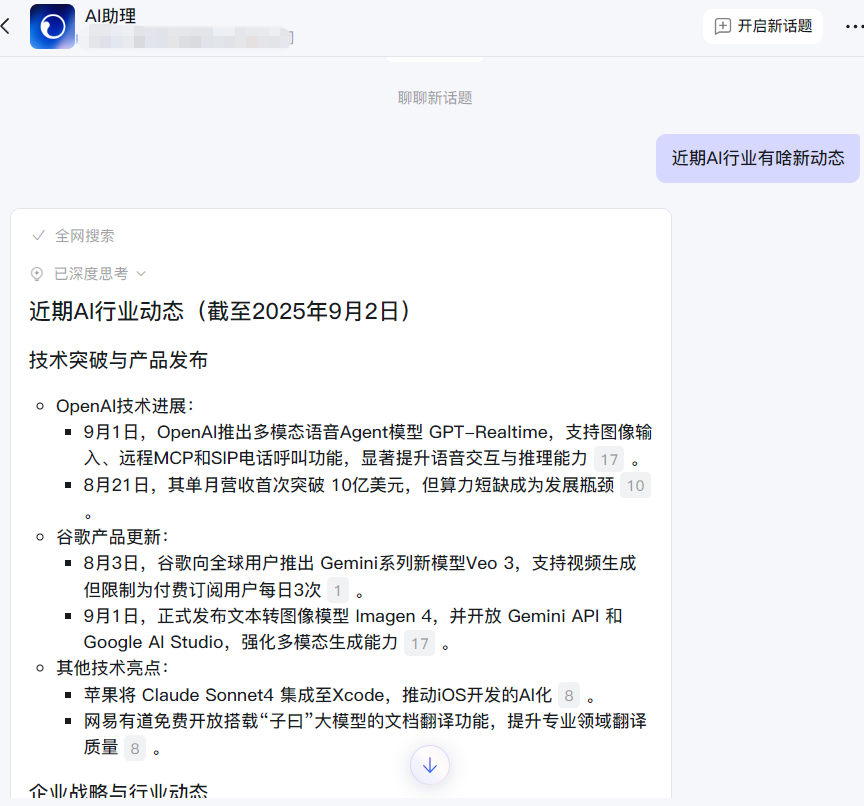Click the OpenAI技术进展 bullet
This screenshot has height=806, width=864.
click(x=125, y=406)
